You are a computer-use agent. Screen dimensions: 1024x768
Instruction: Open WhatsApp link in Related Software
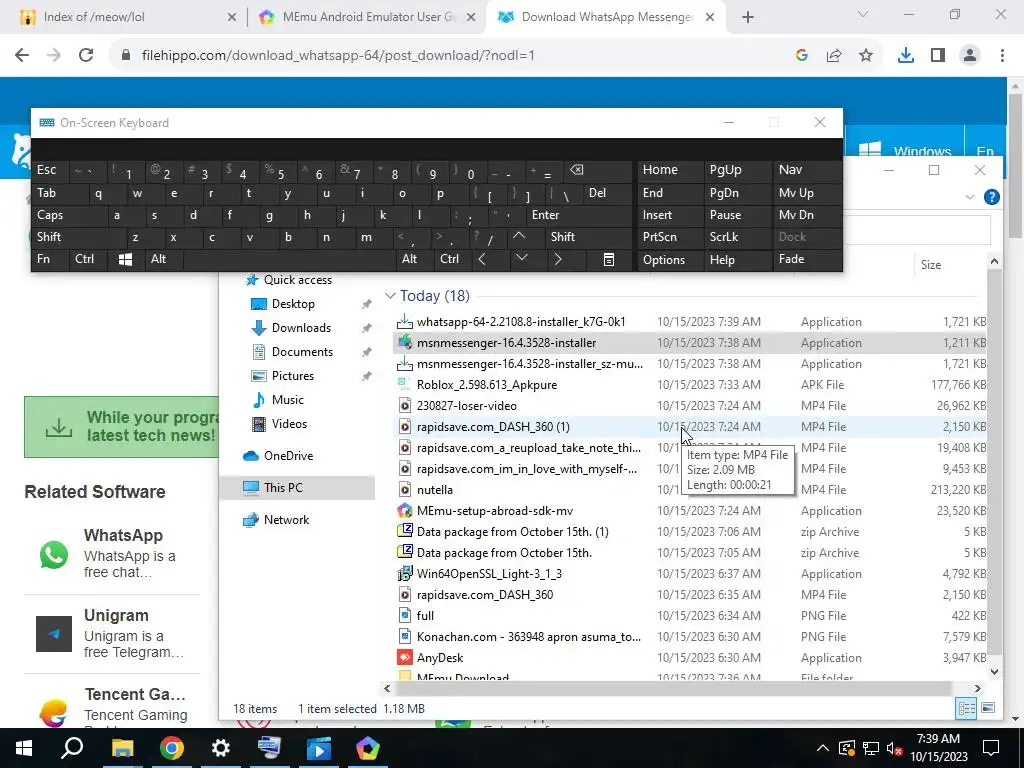123,536
